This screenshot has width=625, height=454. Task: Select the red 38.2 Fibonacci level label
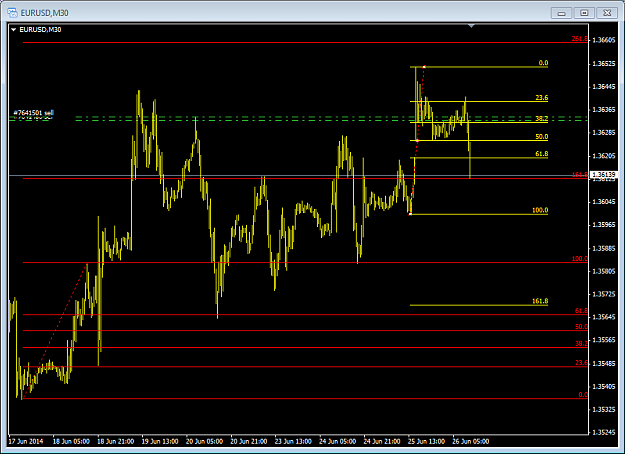point(581,344)
